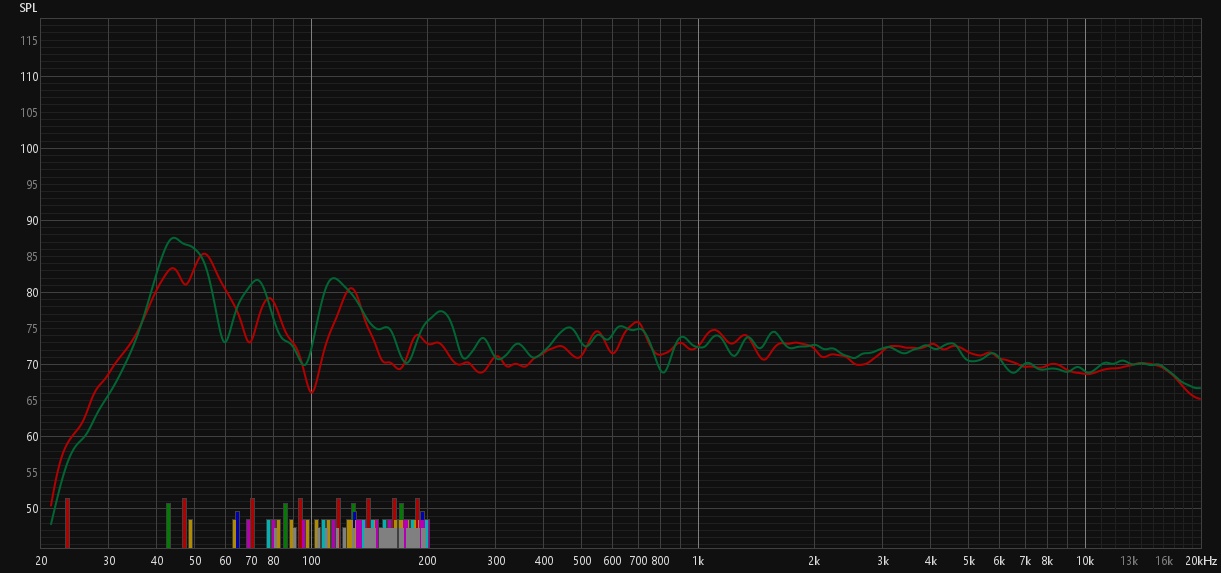Select the 90 dB SPL axis label
Viewport: 1221px width, 573px height.
click(x=31, y=221)
